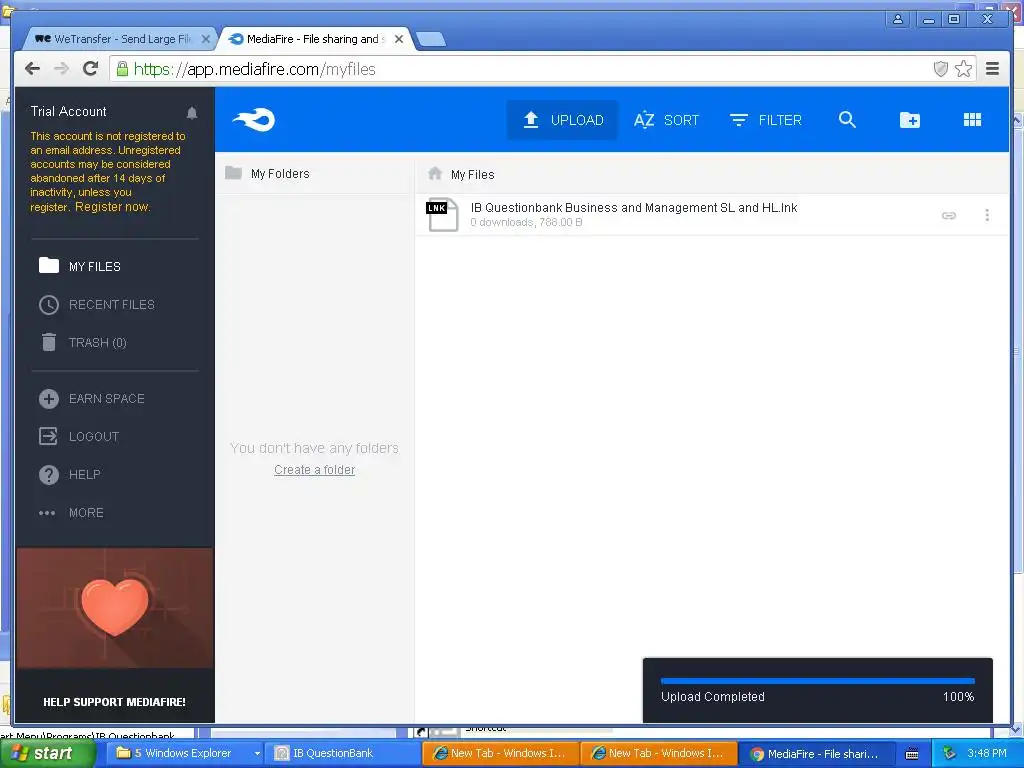Image resolution: width=1024 pixels, height=768 pixels.
Task: Close the WeTransfer tab
Action: 206,39
